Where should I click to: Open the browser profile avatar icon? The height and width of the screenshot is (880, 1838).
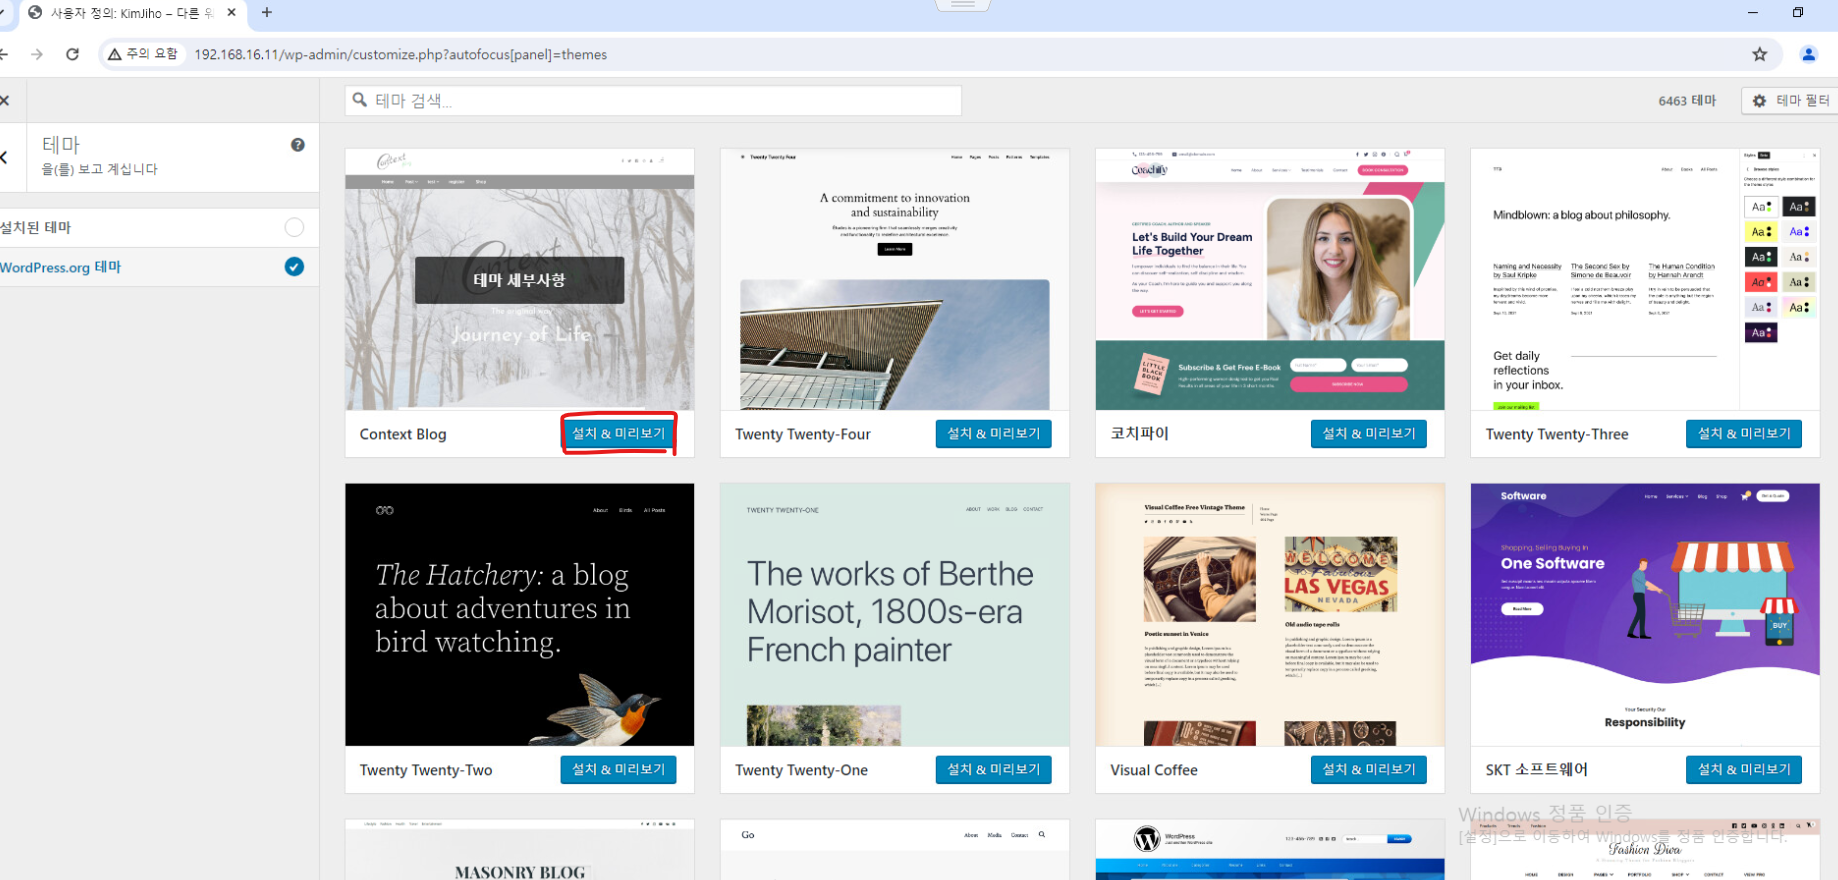click(x=1808, y=54)
